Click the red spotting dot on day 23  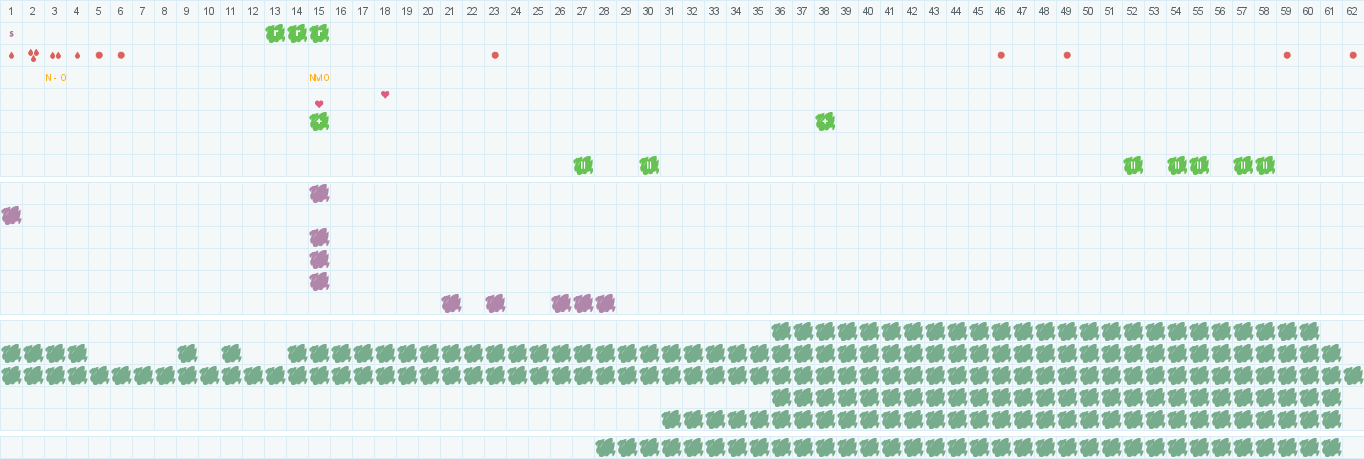pyautogui.click(x=495, y=55)
